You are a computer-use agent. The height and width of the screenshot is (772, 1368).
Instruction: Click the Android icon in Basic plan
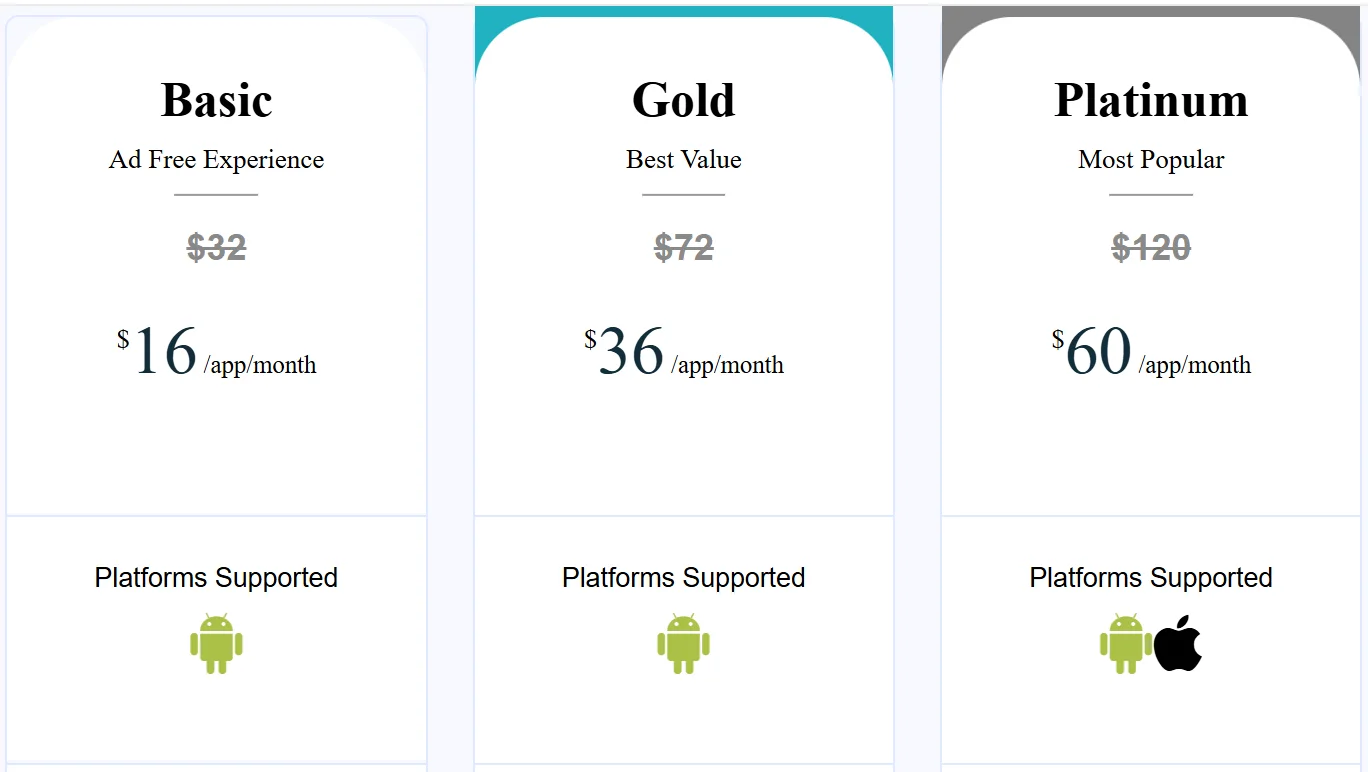click(216, 643)
